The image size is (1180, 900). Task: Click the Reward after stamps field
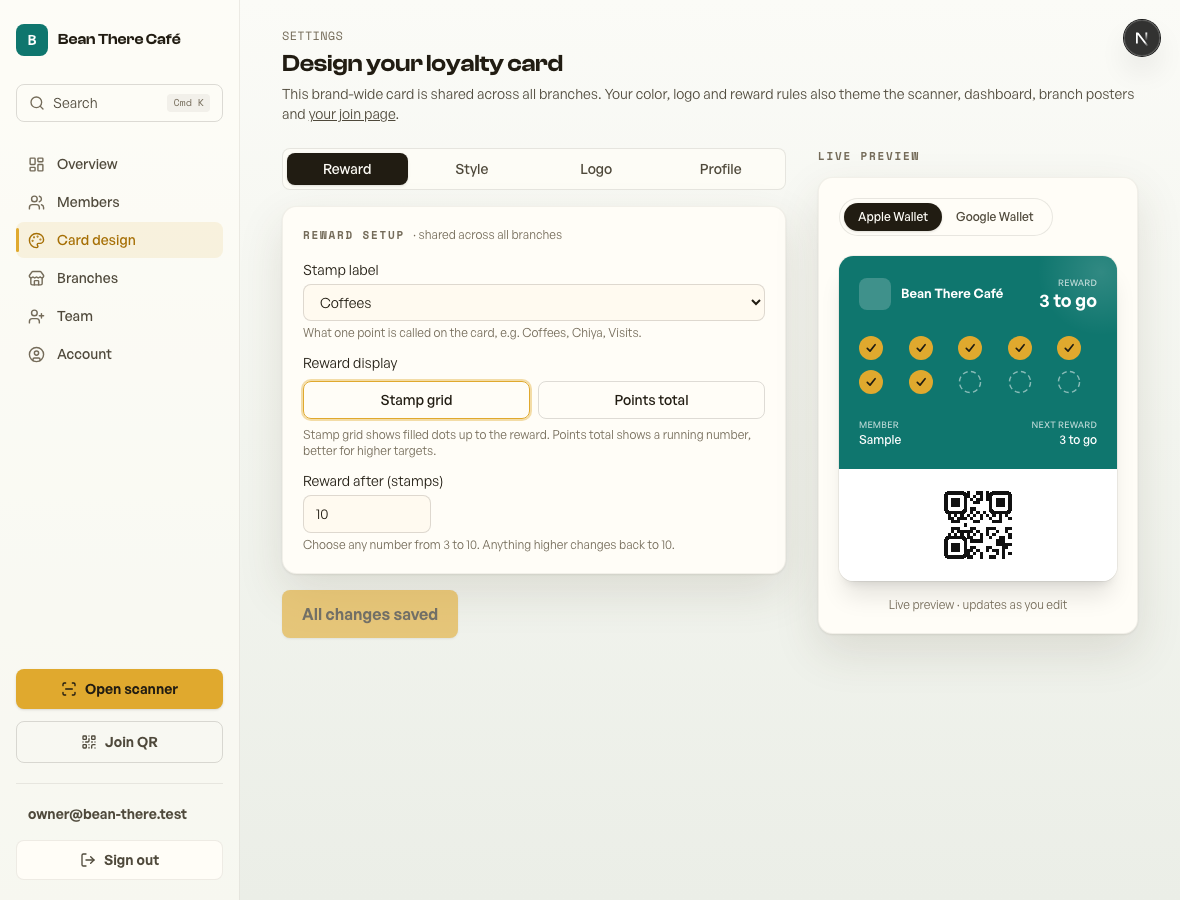pos(366,514)
